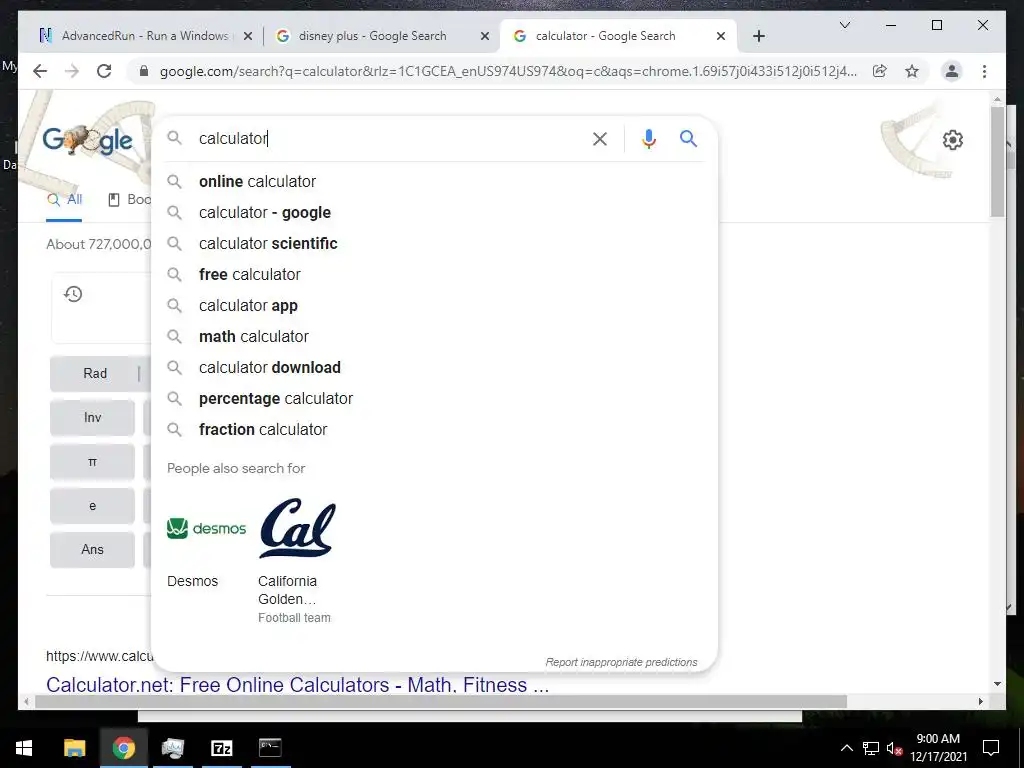Click the browser forward arrow
The image size is (1024, 768).
72,71
